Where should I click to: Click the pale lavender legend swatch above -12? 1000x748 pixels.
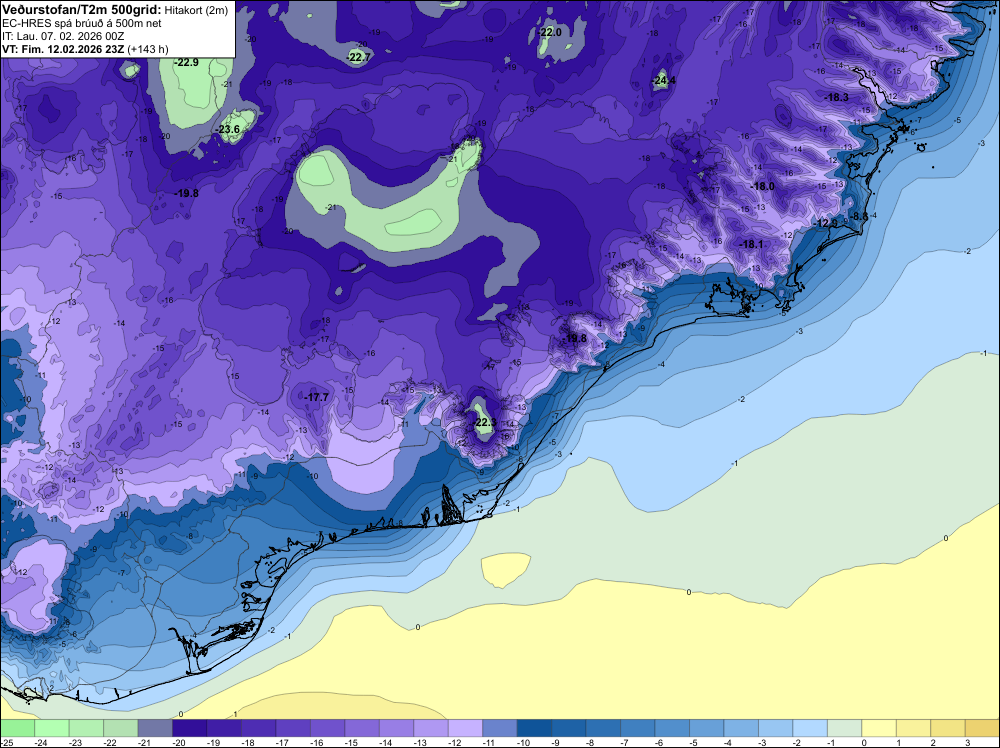pyautogui.click(x=465, y=728)
